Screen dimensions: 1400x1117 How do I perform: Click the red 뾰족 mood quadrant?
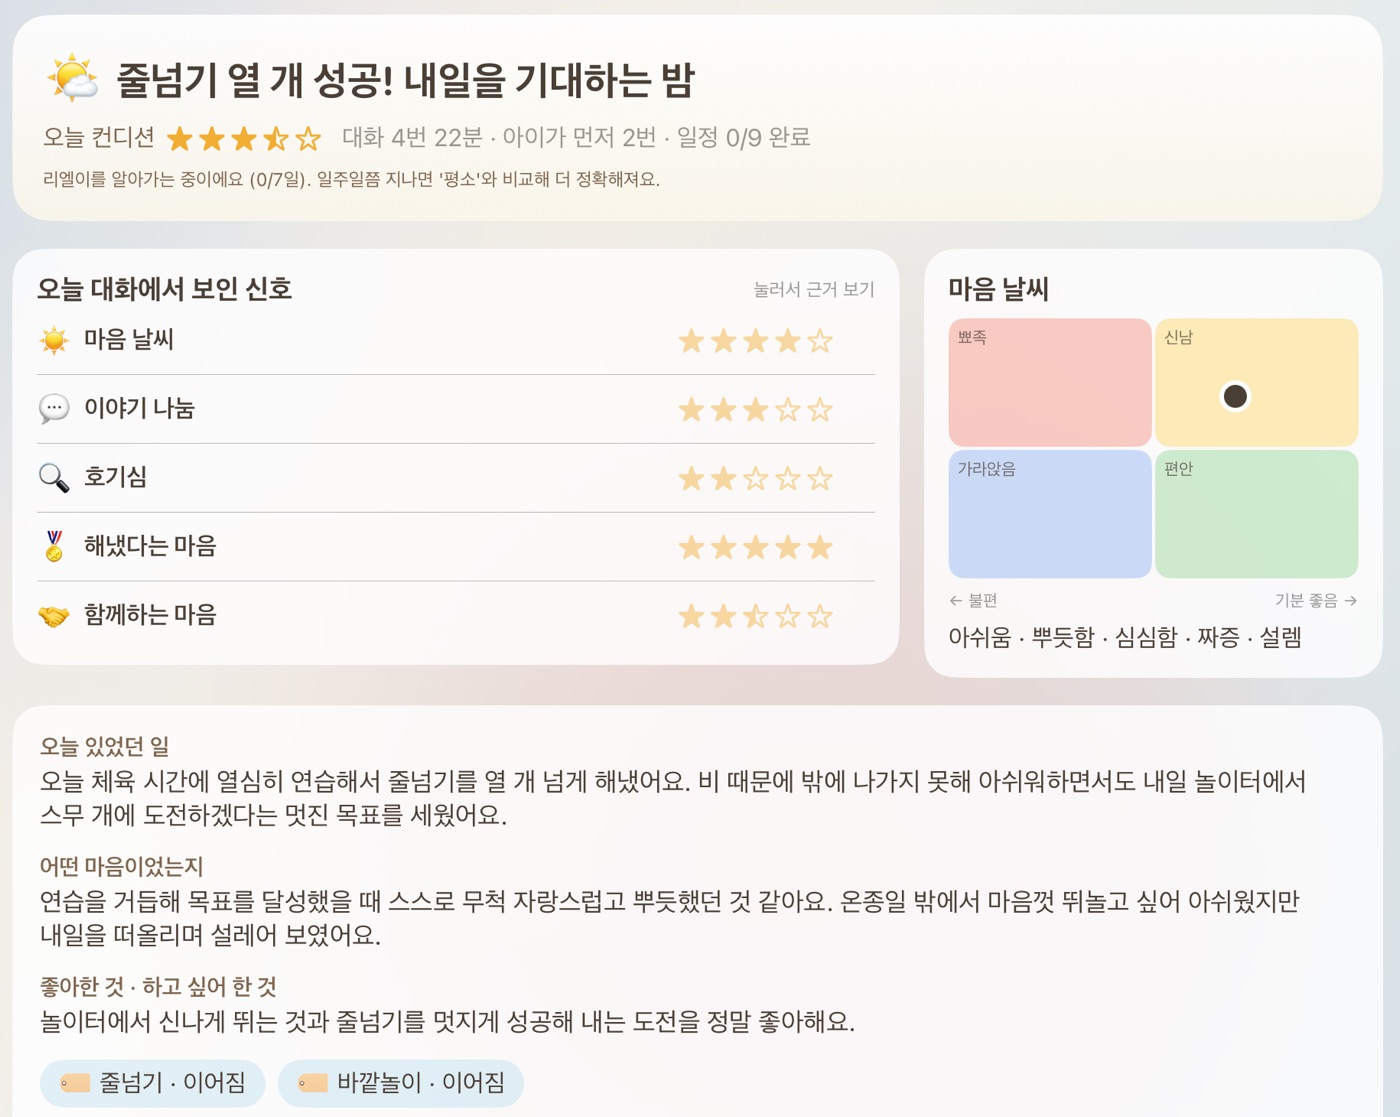click(1050, 382)
